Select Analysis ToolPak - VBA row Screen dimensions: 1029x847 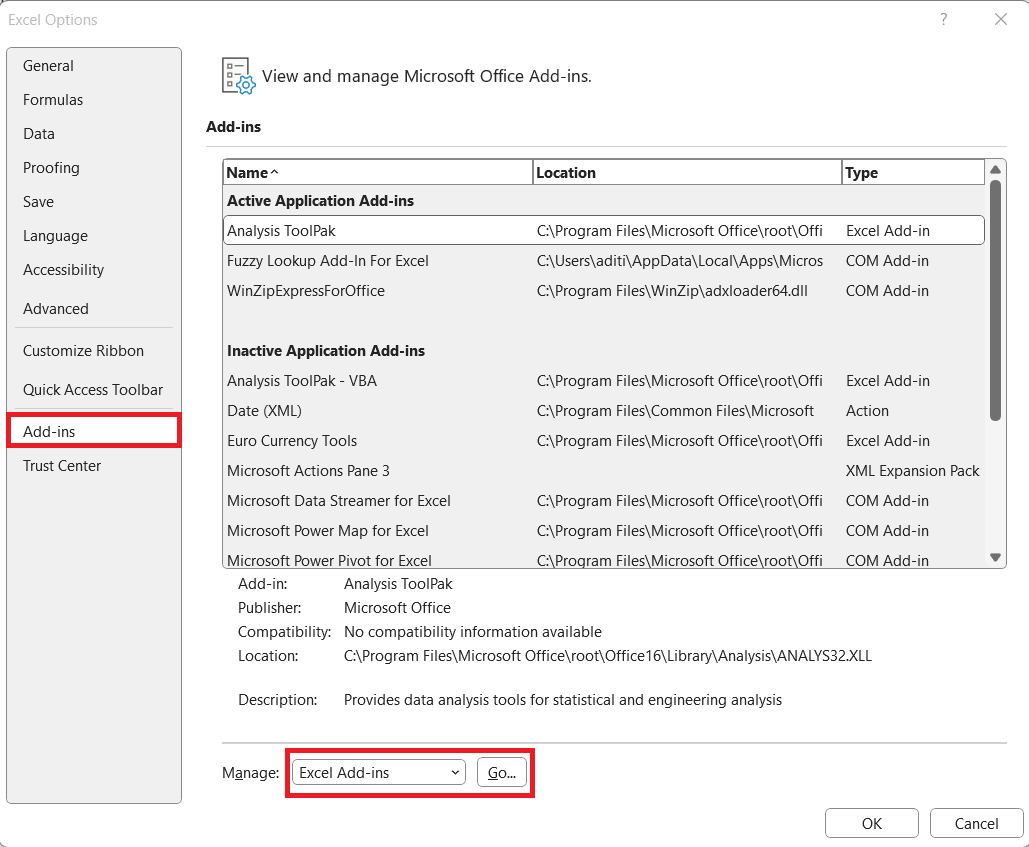pos(604,381)
